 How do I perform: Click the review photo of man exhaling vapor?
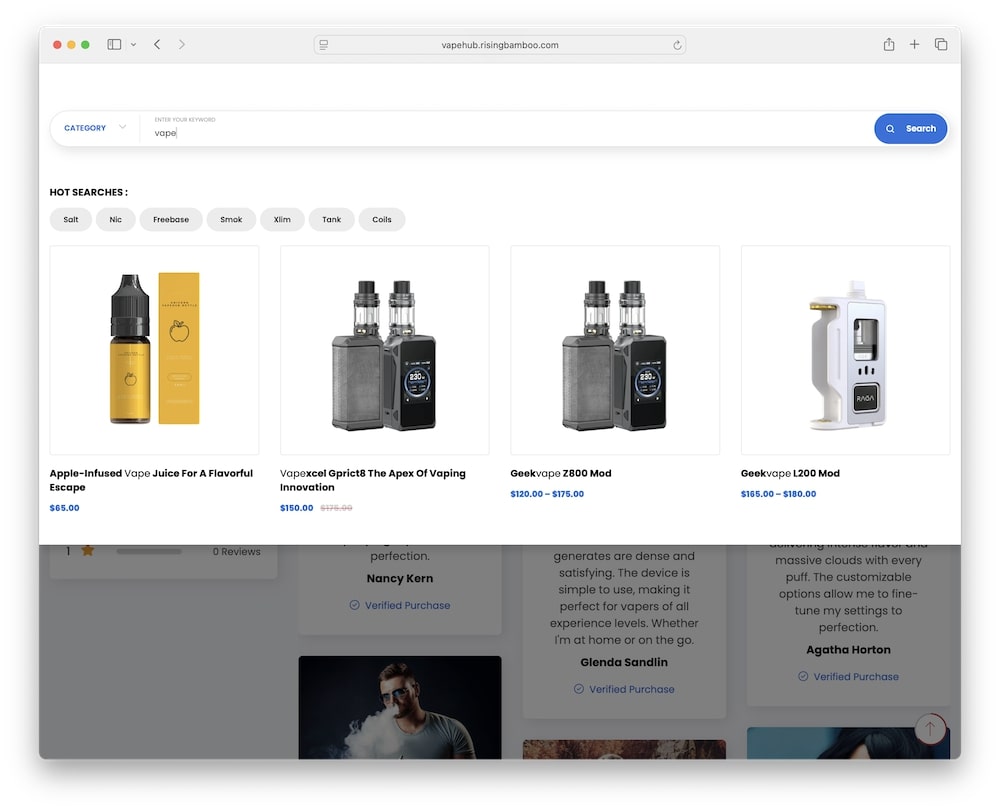[x=400, y=707]
